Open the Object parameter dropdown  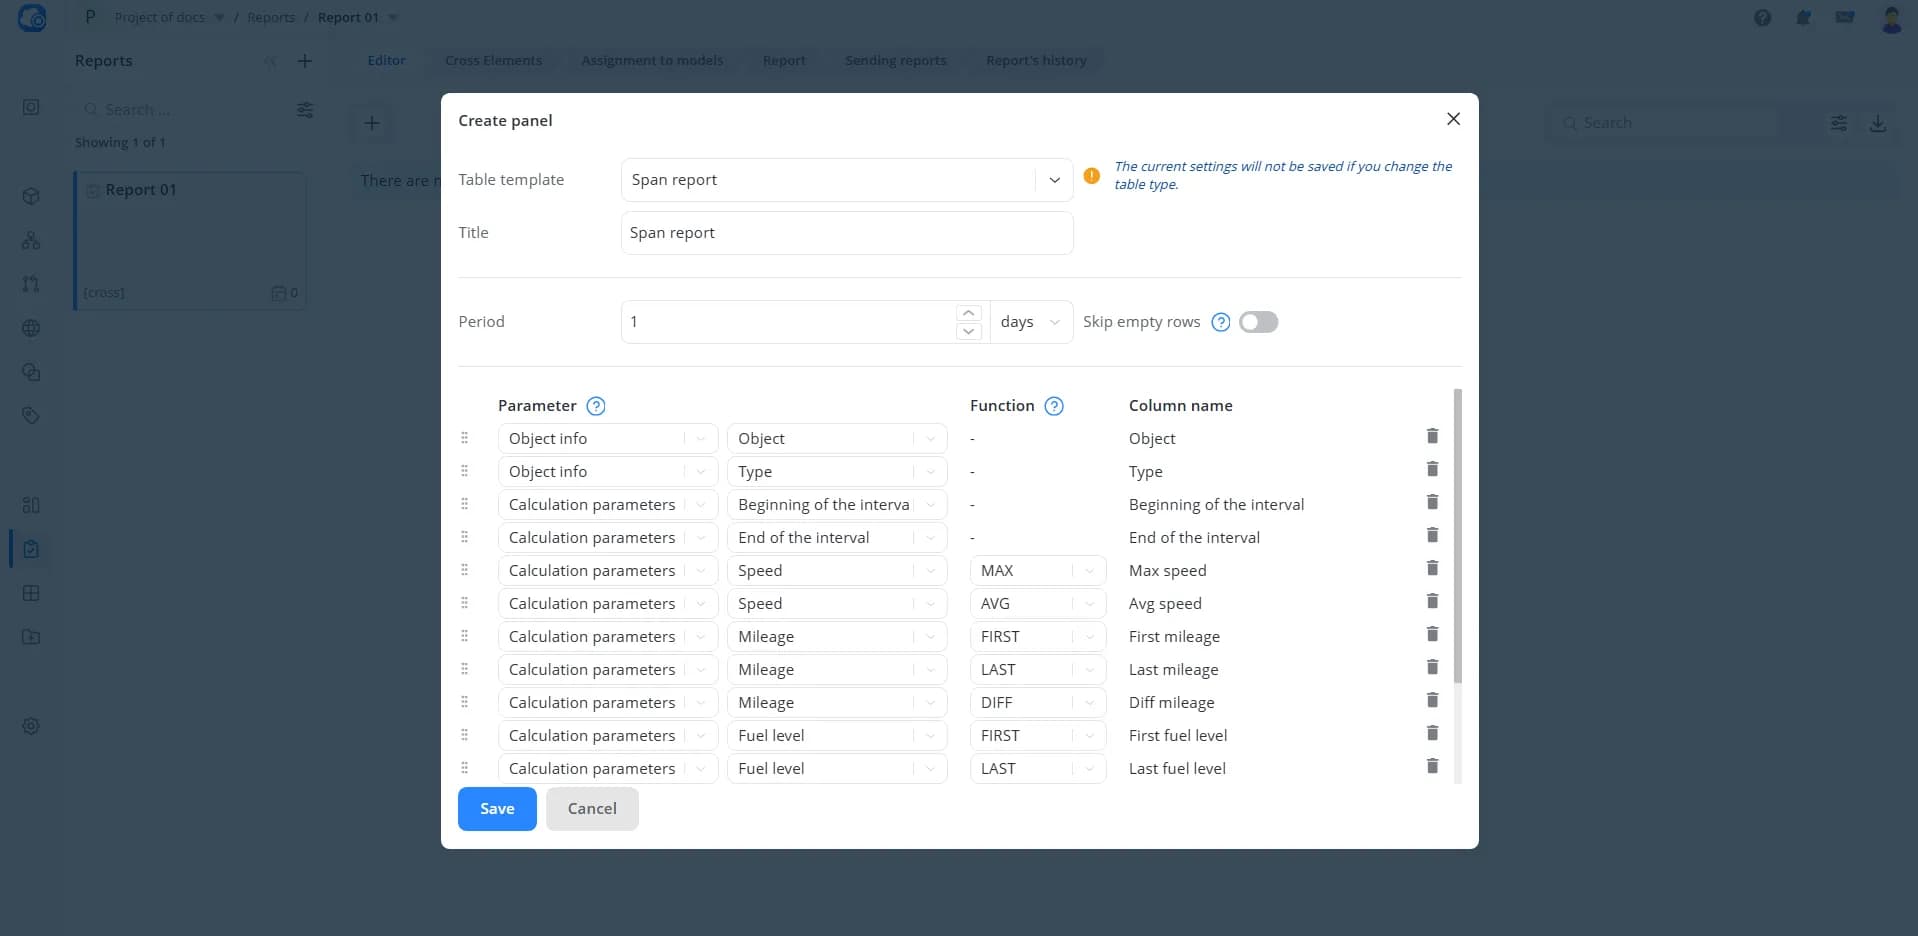tap(837, 439)
